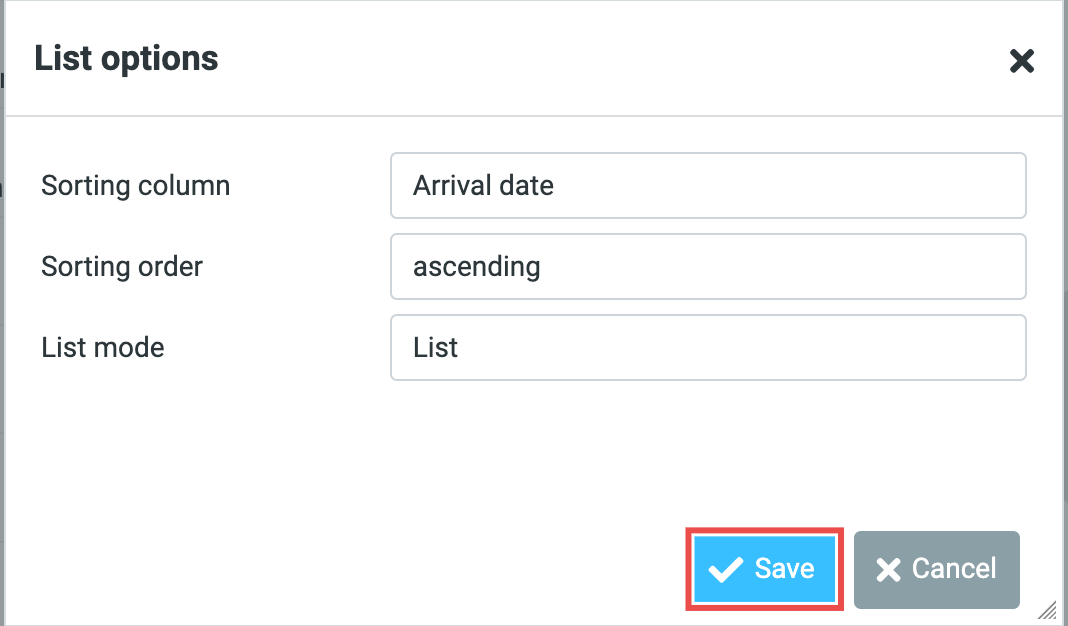Click the X icon on Cancel

[x=888, y=570]
